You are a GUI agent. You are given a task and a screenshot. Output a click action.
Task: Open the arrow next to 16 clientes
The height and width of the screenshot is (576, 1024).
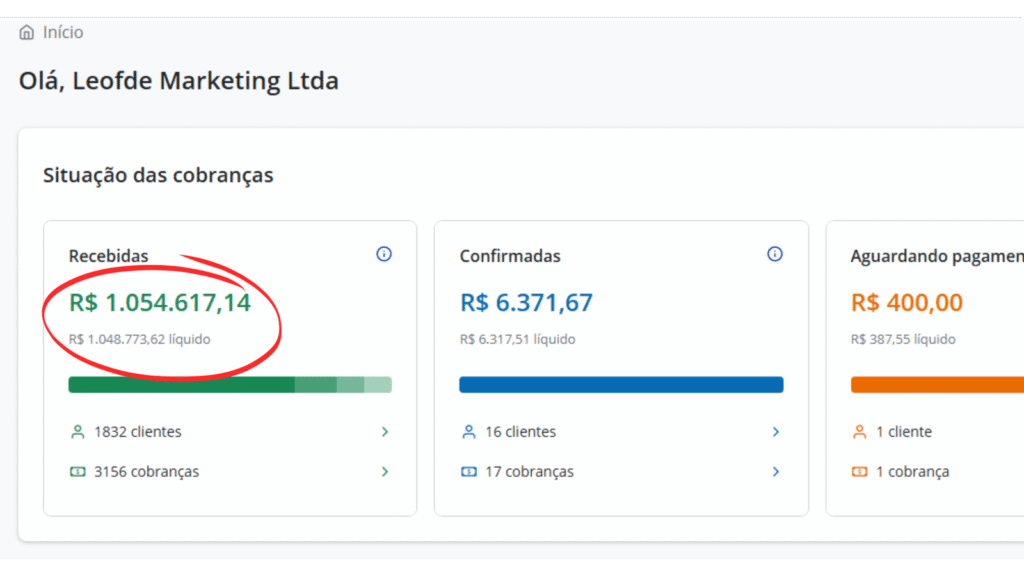[x=775, y=432]
